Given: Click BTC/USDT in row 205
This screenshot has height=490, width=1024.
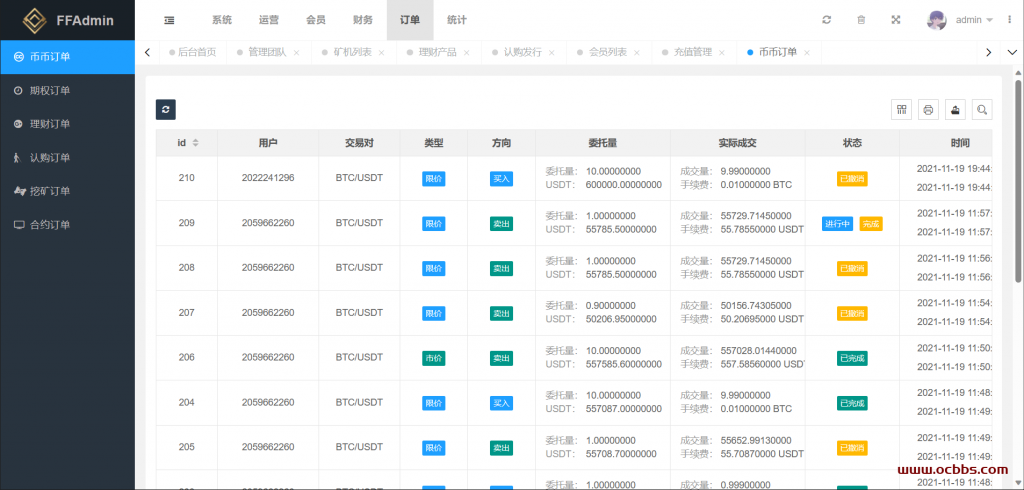Looking at the screenshot, I should tap(359, 447).
